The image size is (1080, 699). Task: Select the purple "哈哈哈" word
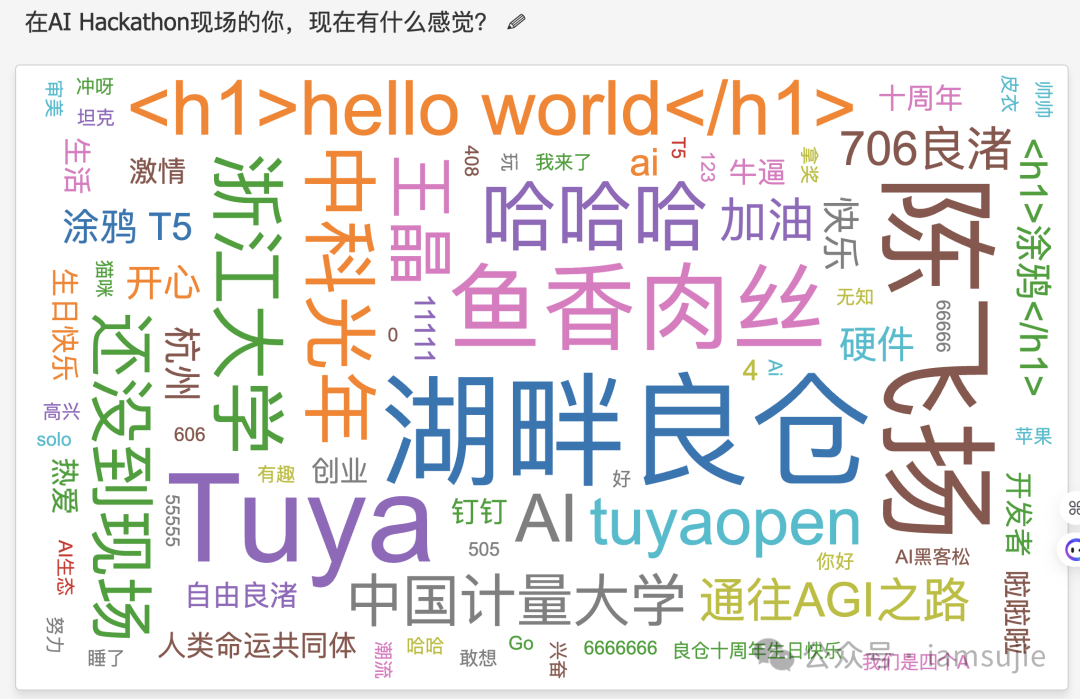point(595,215)
